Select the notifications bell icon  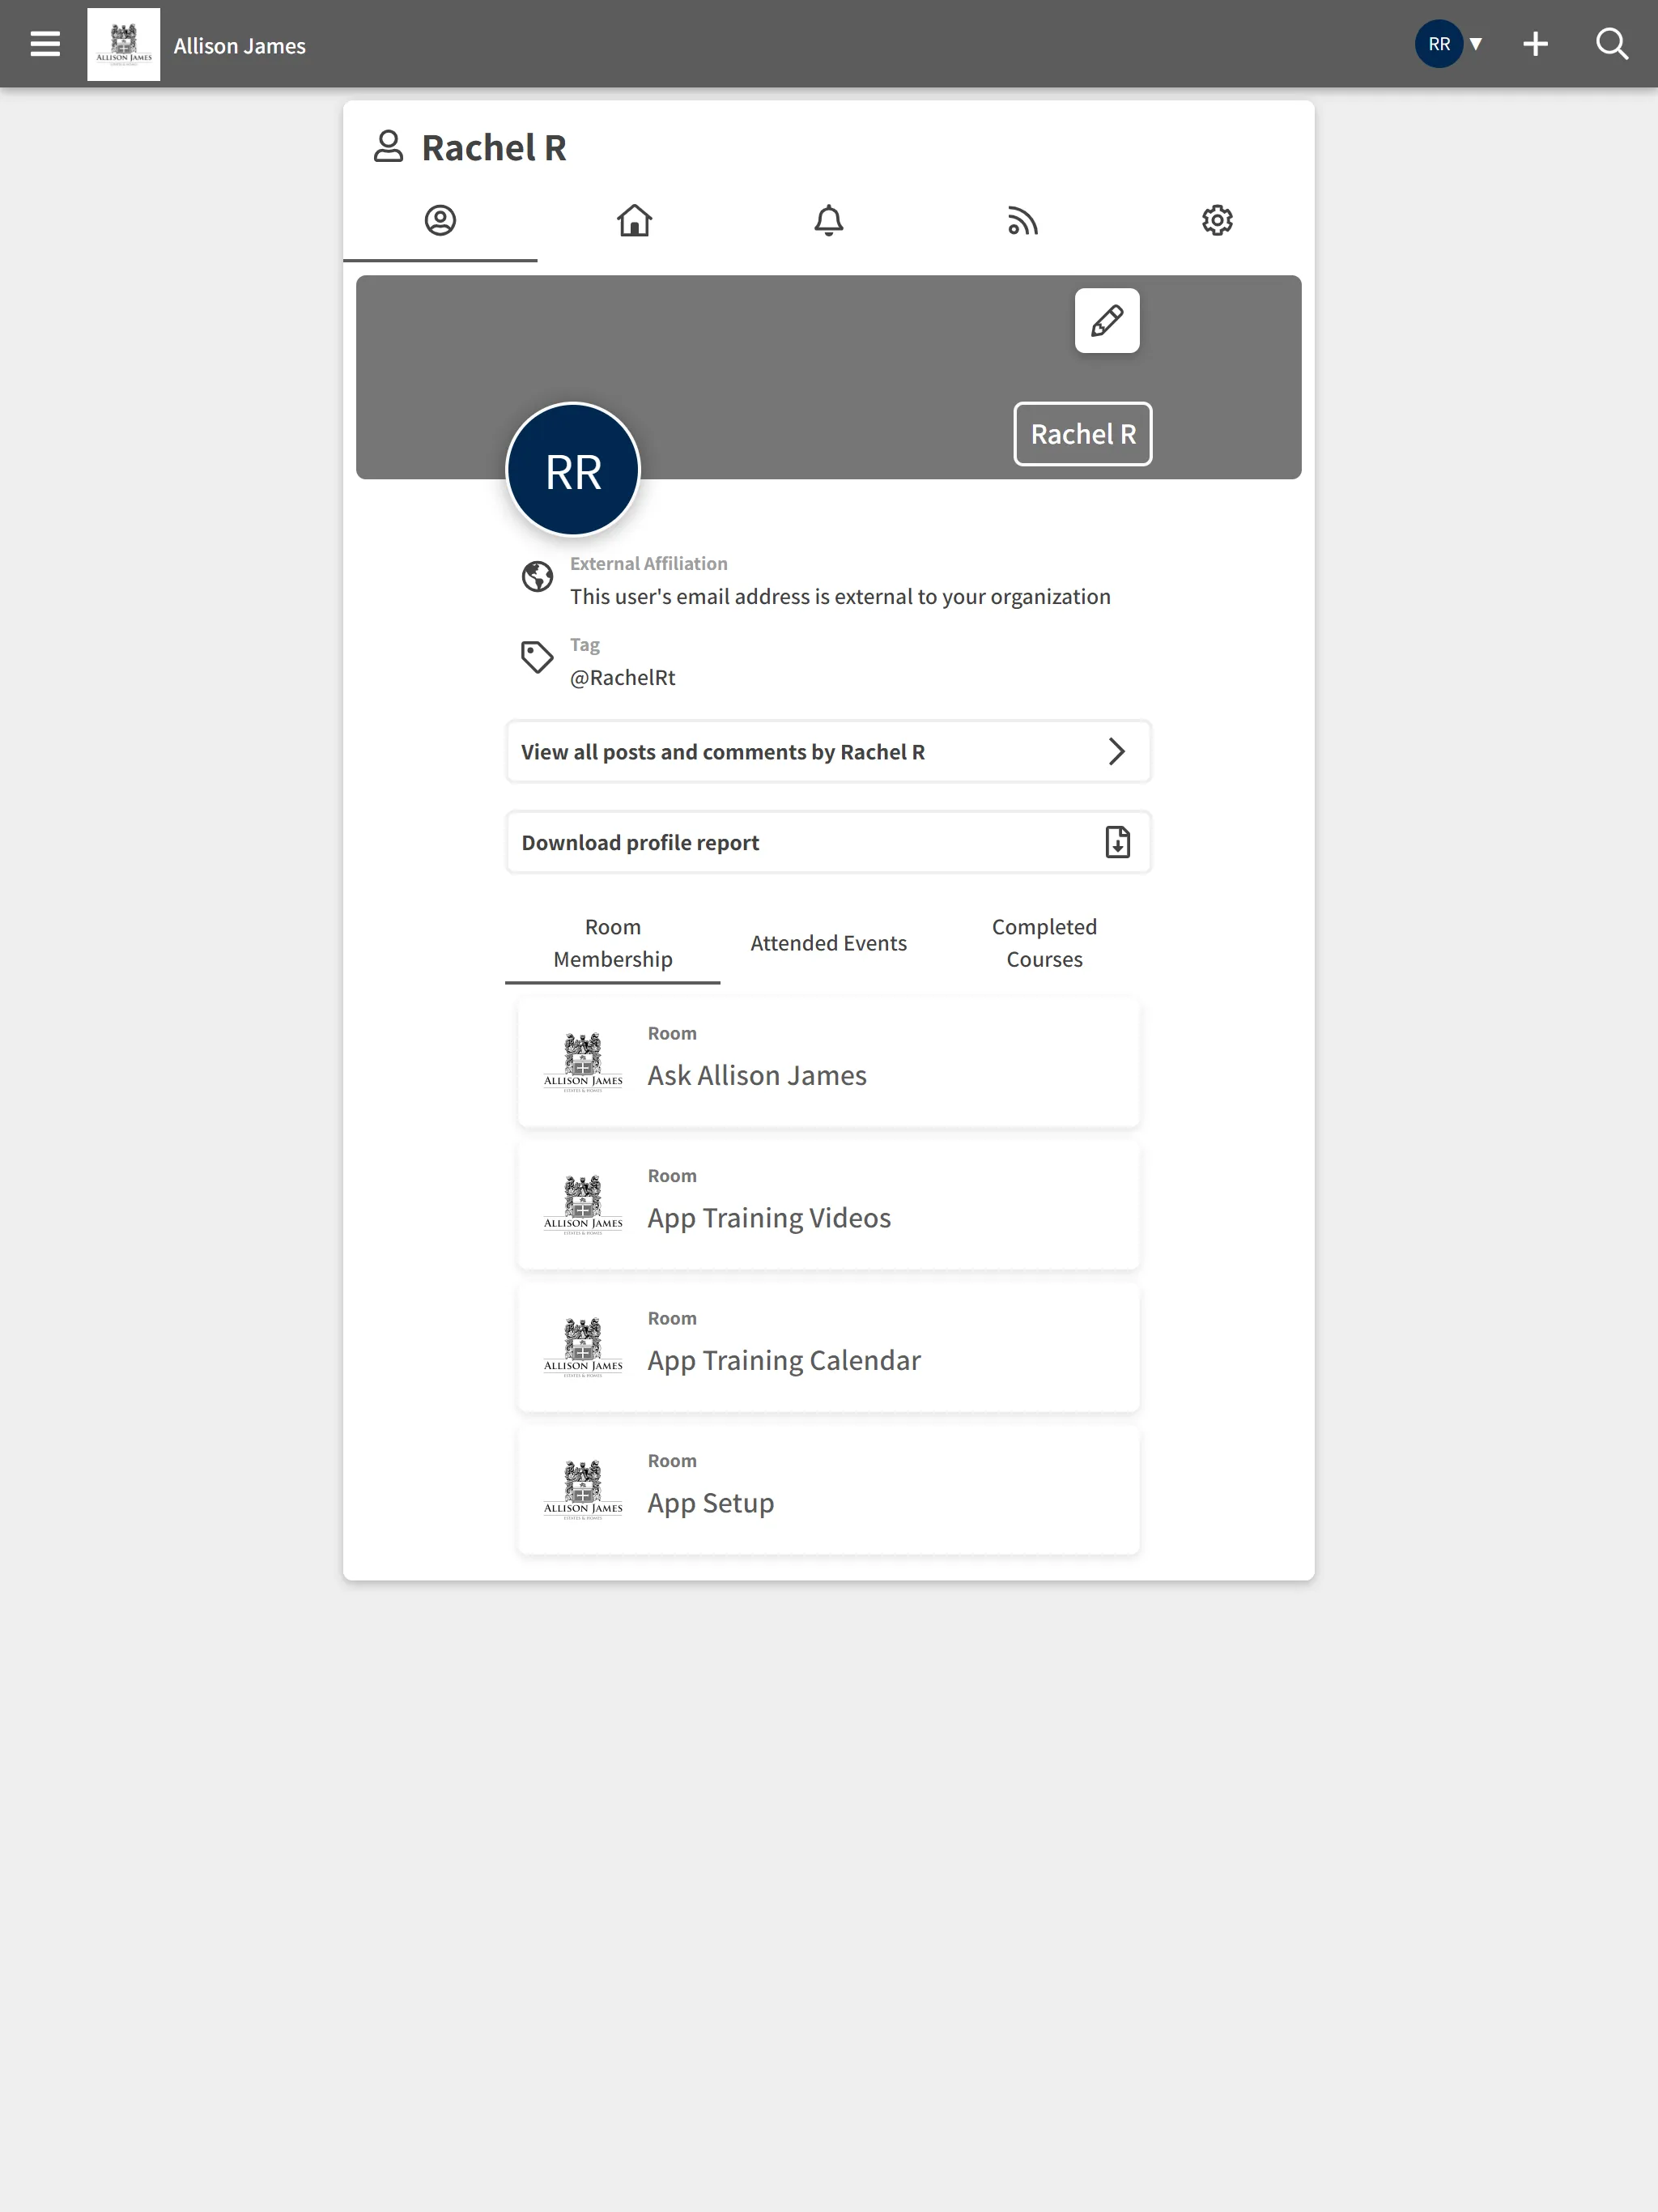827,219
